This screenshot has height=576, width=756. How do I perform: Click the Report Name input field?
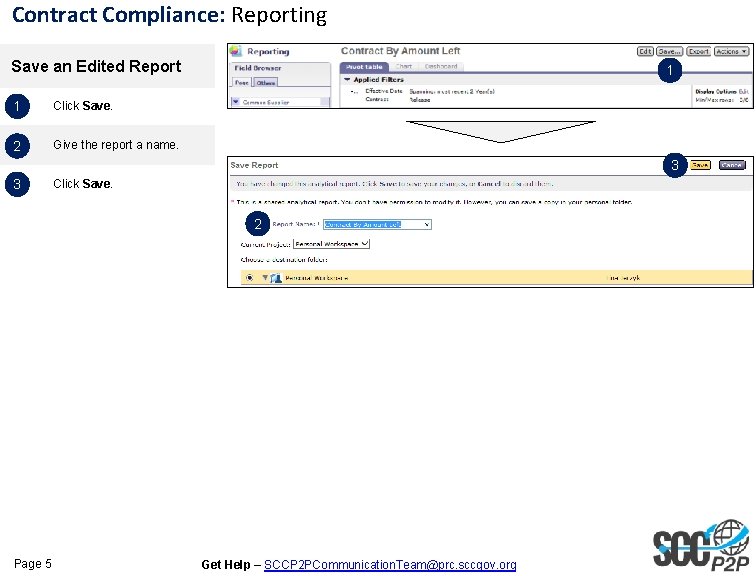[x=377, y=224]
